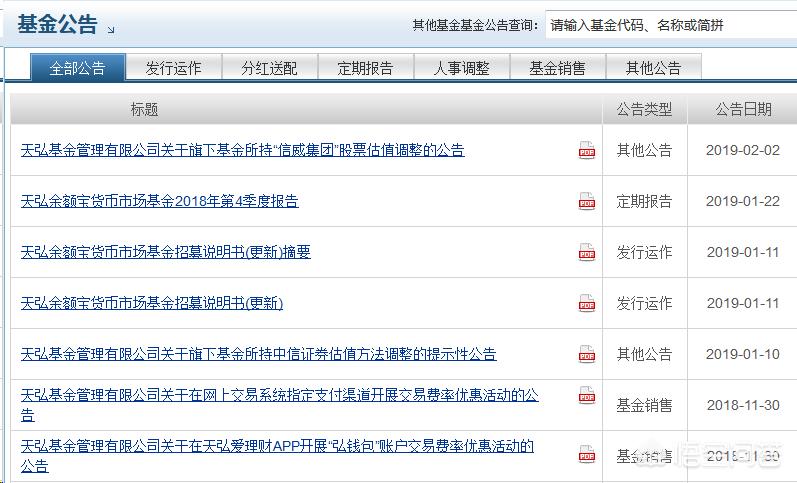Image resolution: width=797 pixels, height=483 pixels.
Task: Switch to the 发行运作 tab
Action: [x=173, y=68]
